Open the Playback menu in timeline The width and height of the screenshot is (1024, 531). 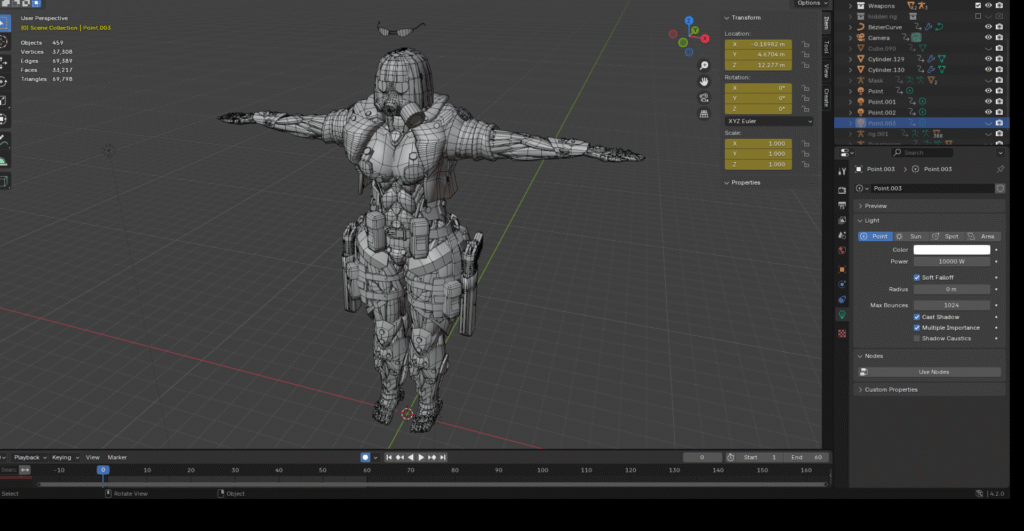pos(28,457)
